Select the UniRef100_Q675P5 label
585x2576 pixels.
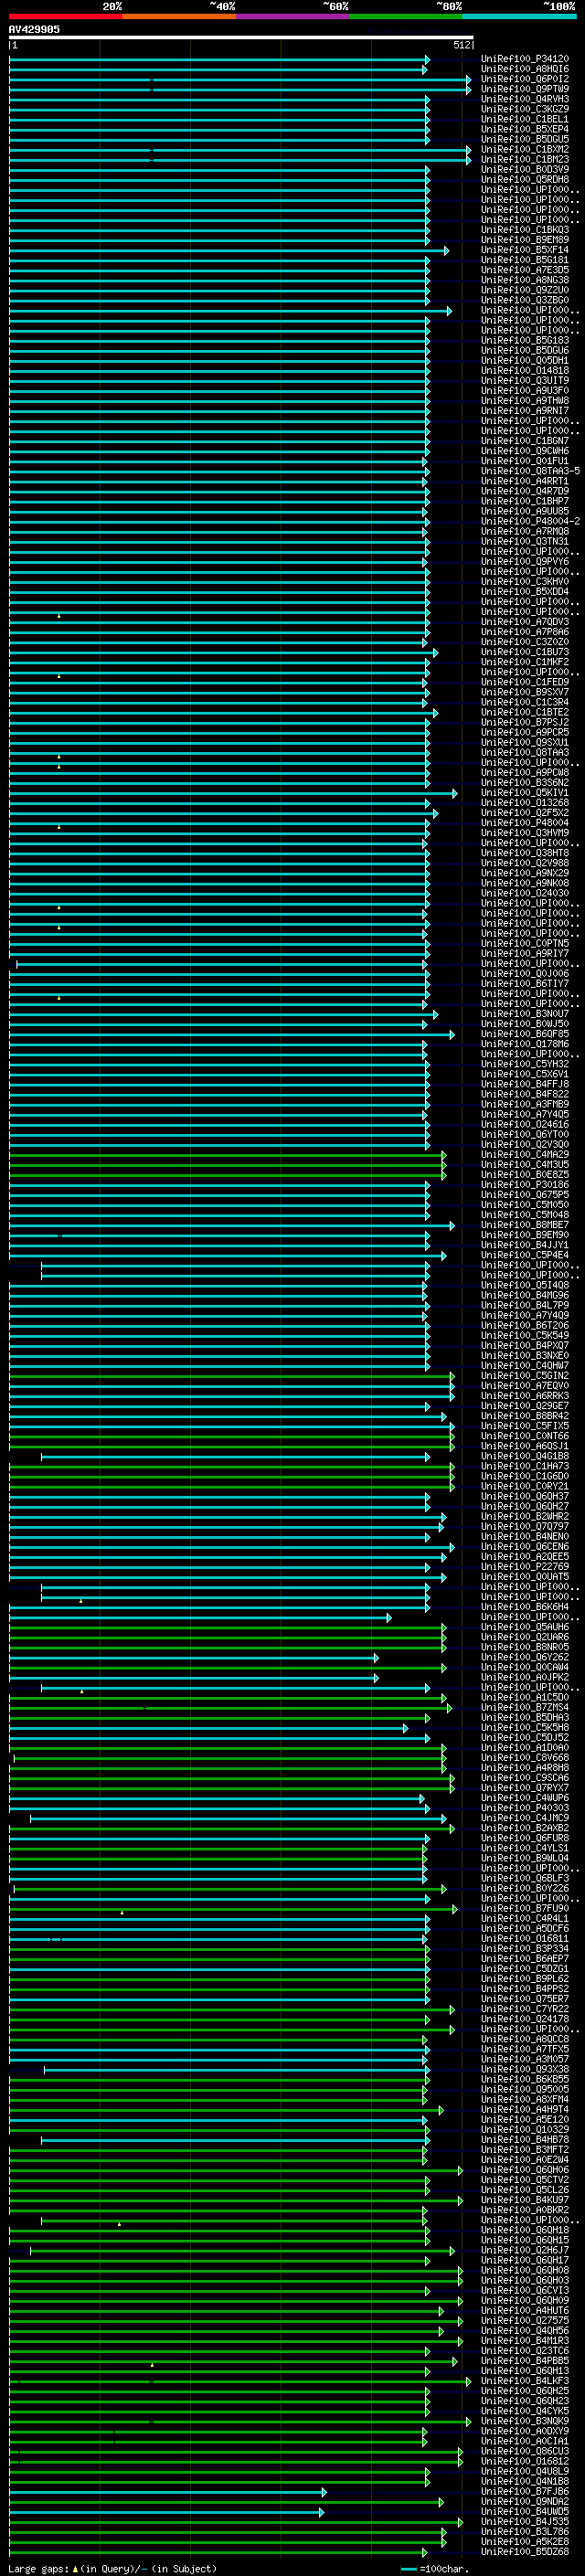[x=525, y=1194]
